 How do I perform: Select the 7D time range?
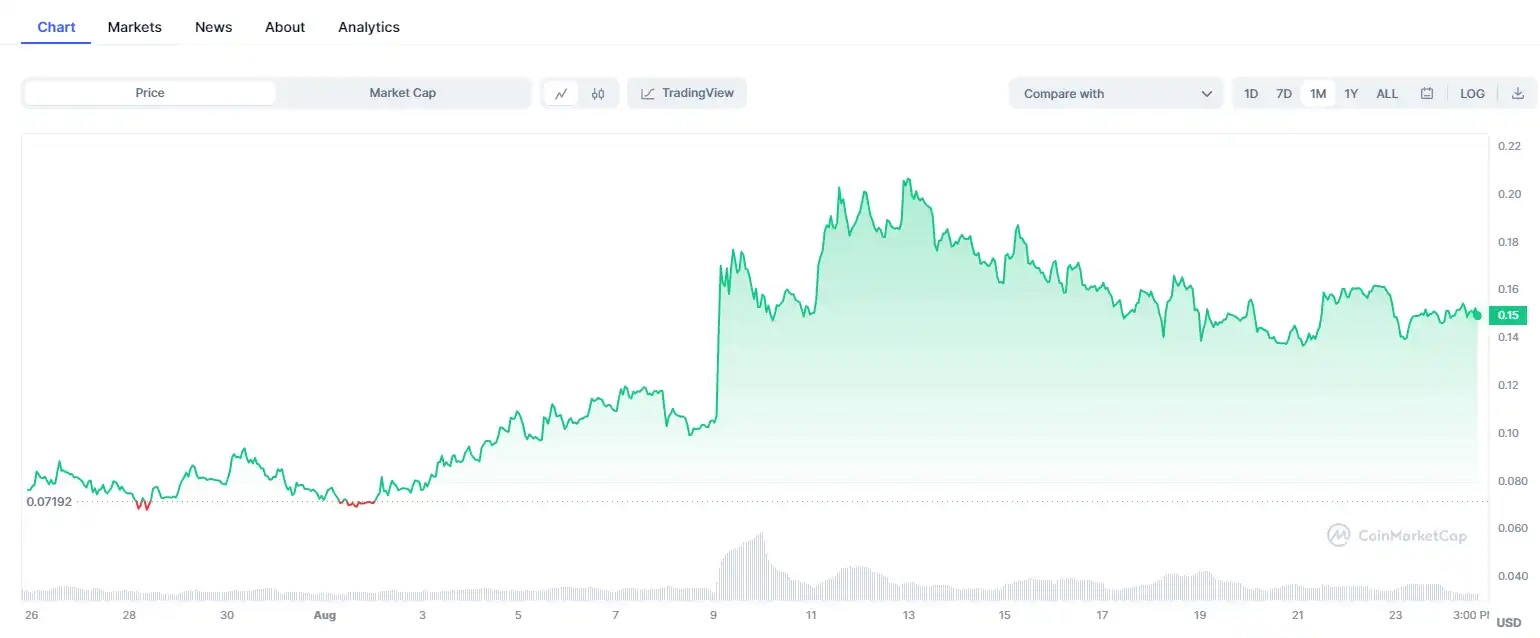point(1284,94)
